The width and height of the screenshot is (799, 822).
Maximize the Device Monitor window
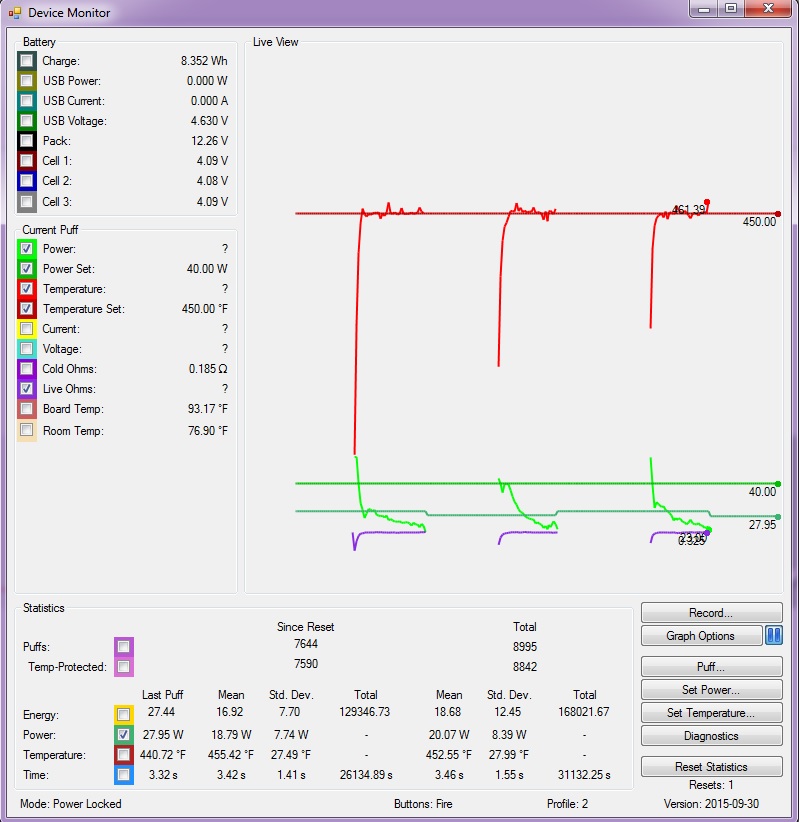(x=731, y=9)
